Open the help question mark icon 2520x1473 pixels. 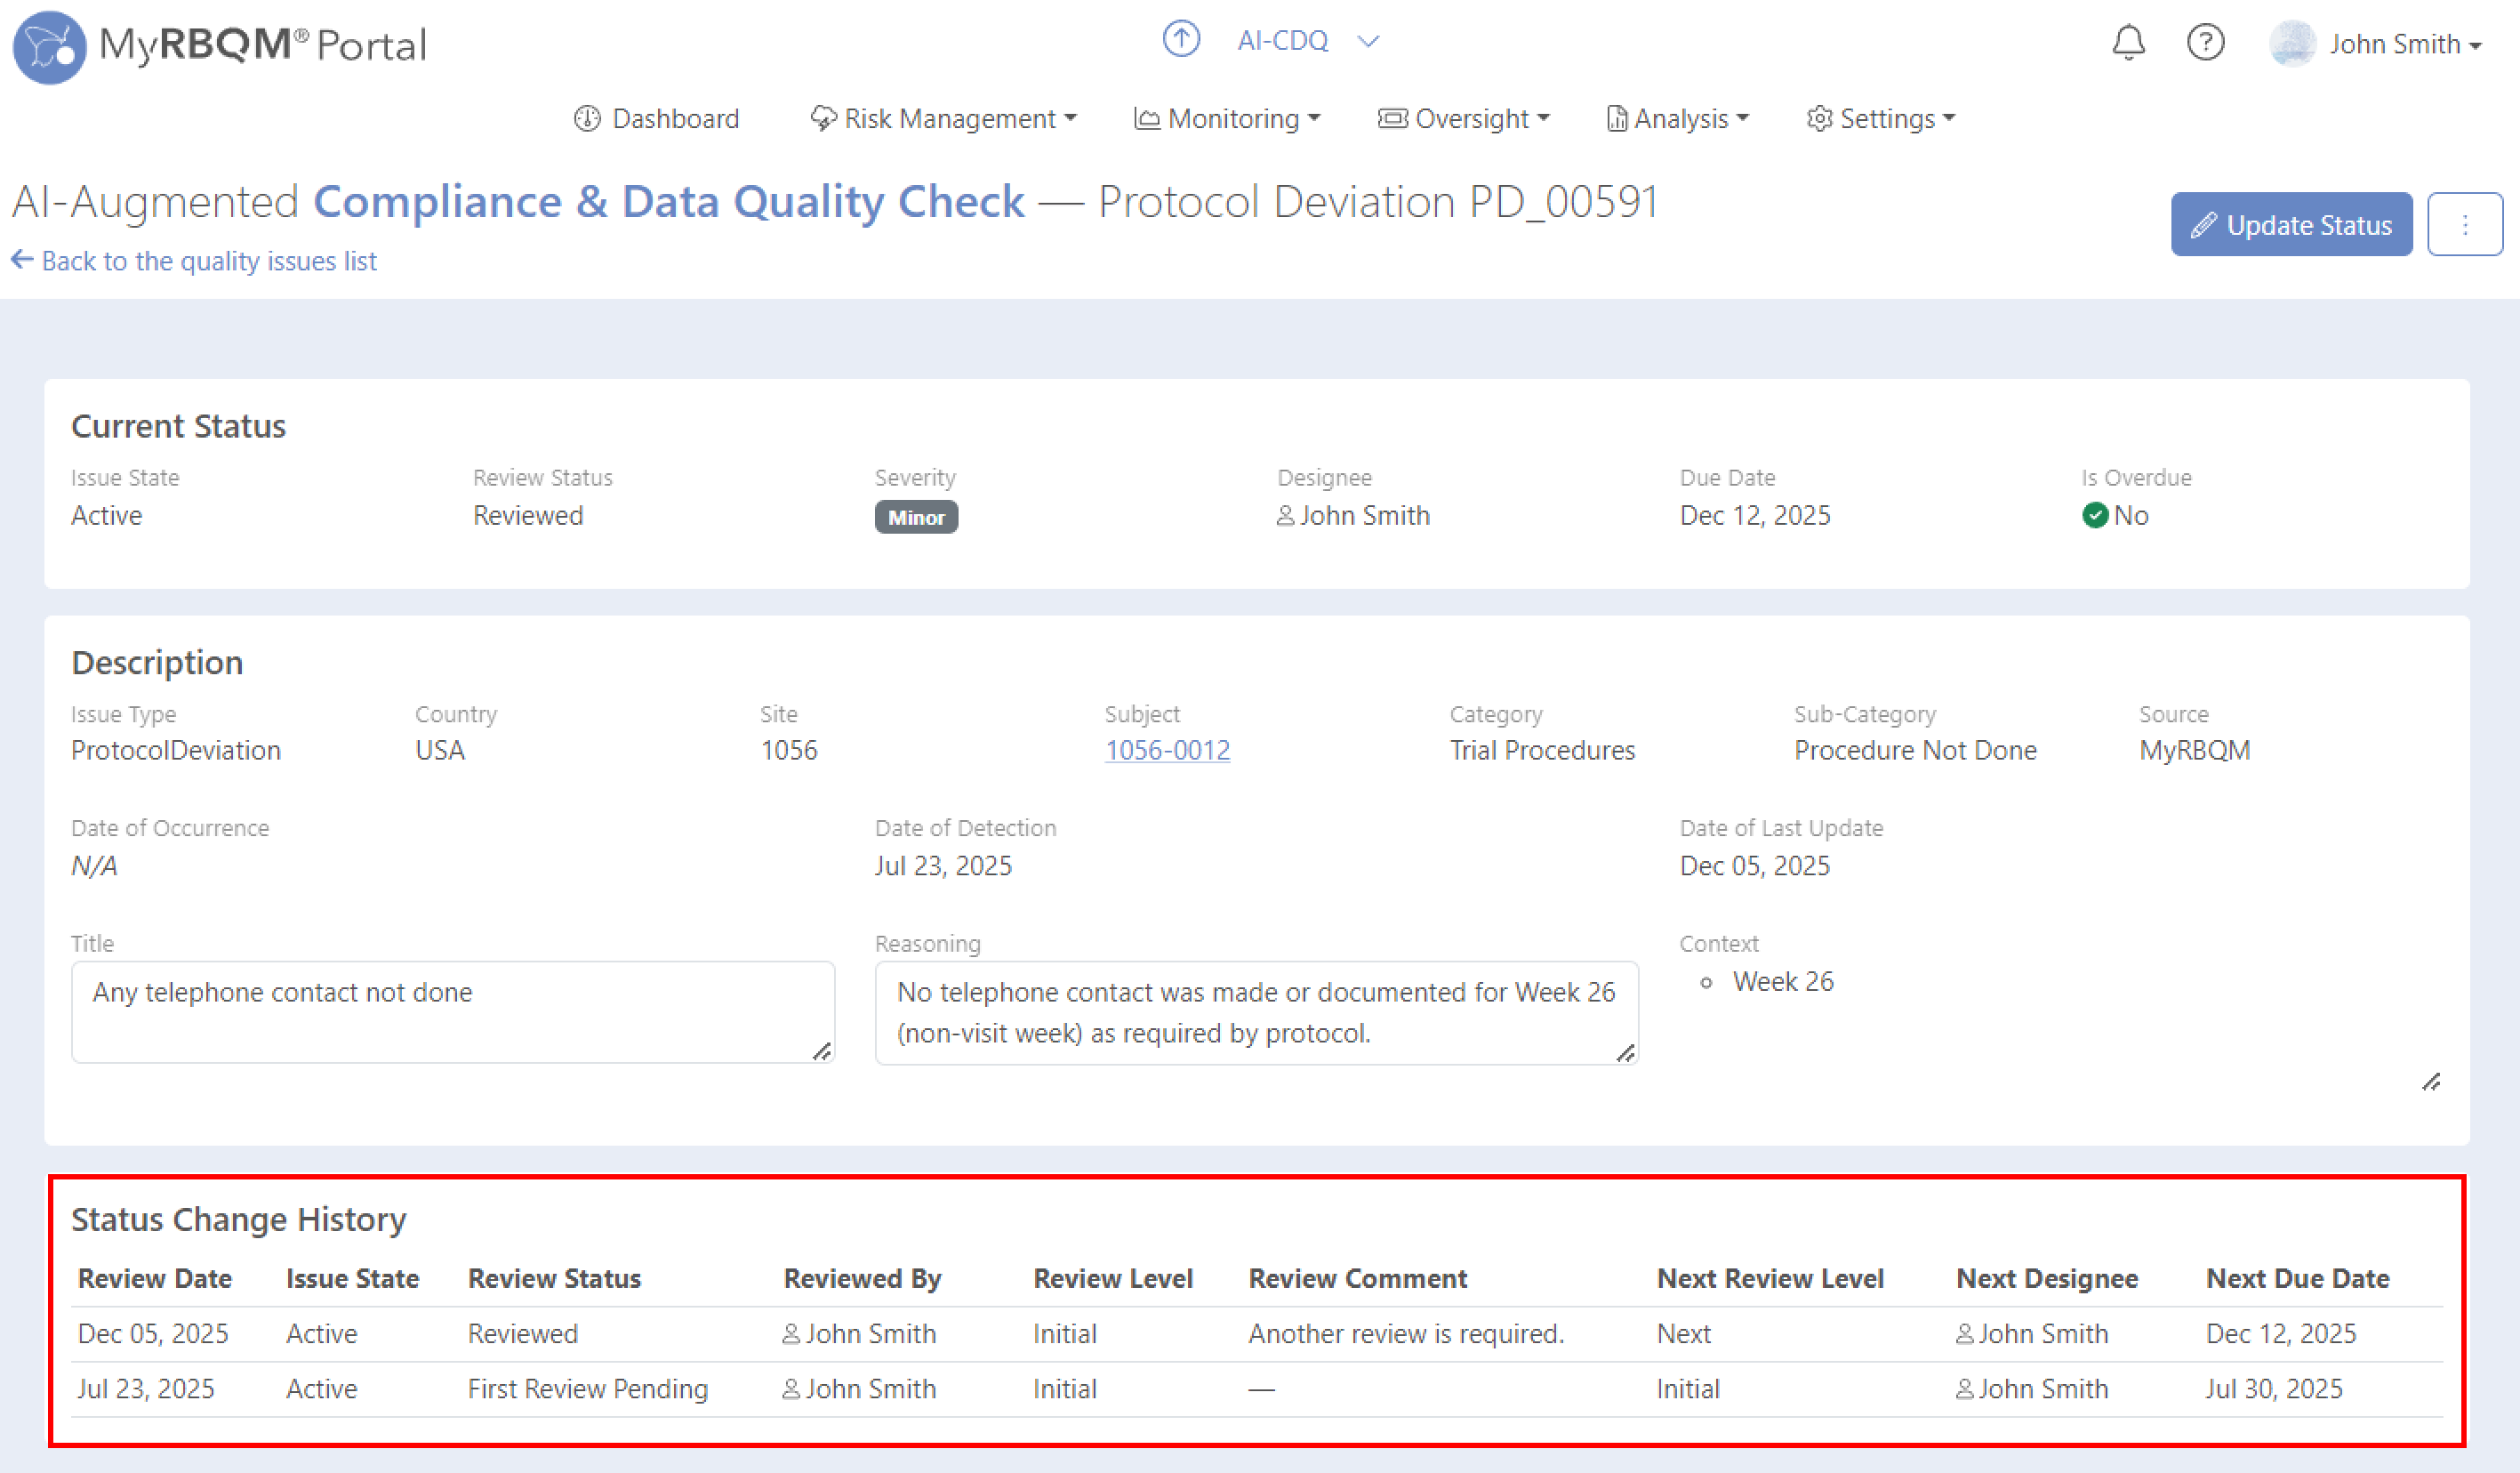pos(2205,43)
